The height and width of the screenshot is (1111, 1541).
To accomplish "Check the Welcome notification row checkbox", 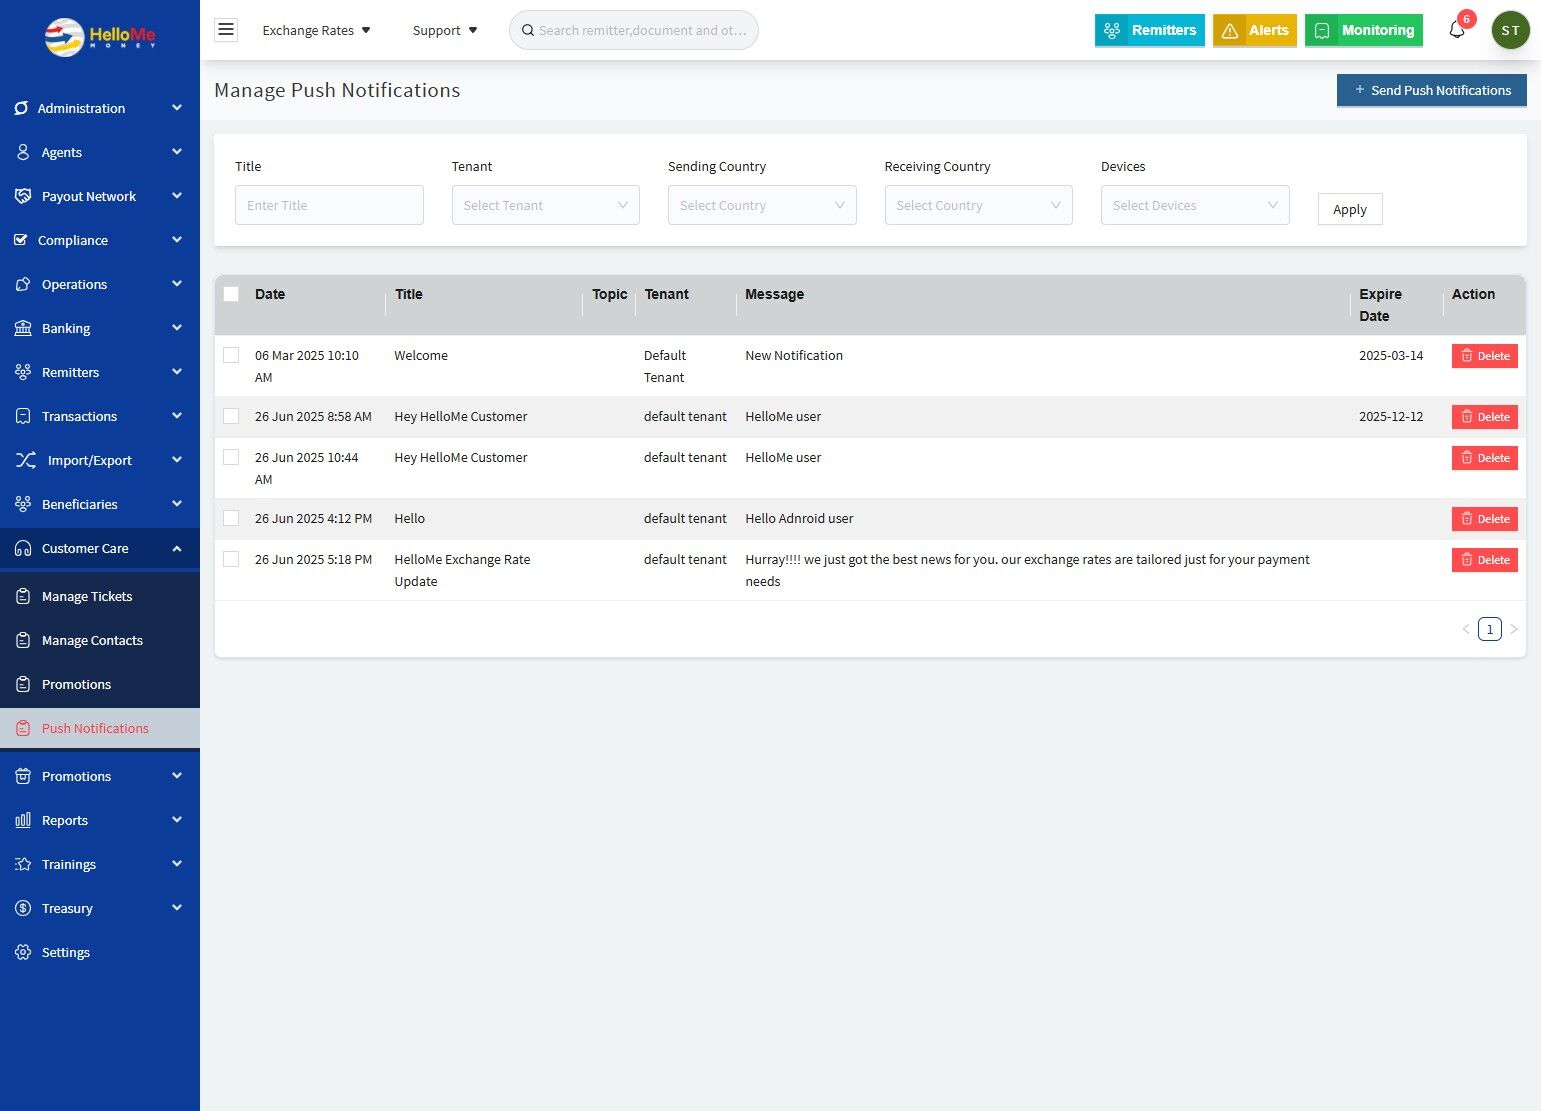I will pos(231,355).
